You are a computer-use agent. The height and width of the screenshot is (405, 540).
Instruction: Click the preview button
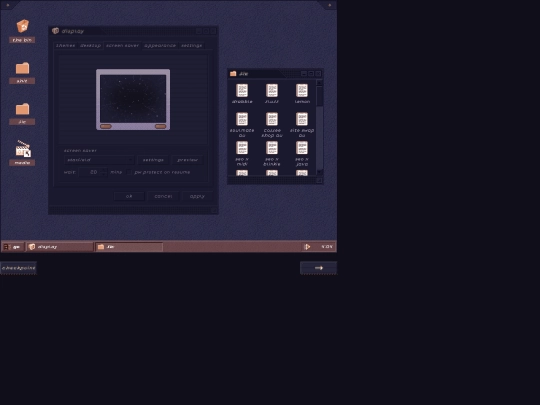(x=188, y=160)
